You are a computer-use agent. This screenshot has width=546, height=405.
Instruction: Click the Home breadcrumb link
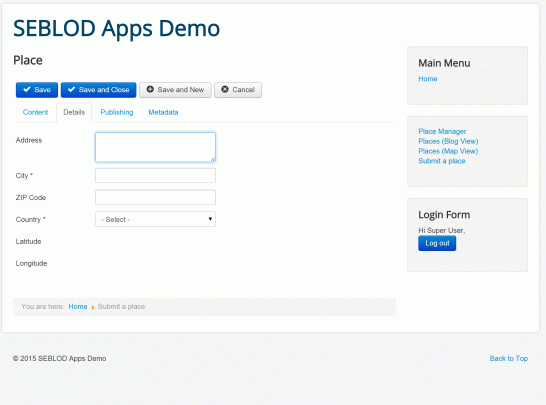[x=78, y=306]
